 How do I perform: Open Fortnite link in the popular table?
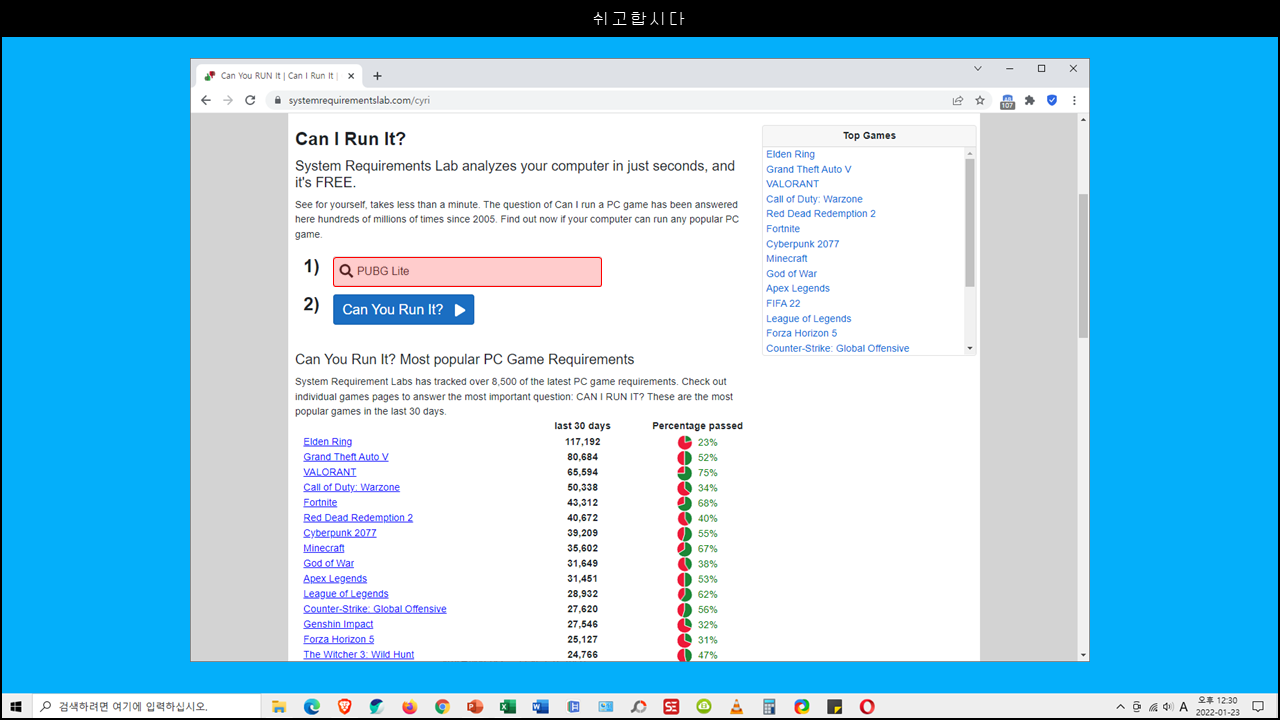[320, 502]
